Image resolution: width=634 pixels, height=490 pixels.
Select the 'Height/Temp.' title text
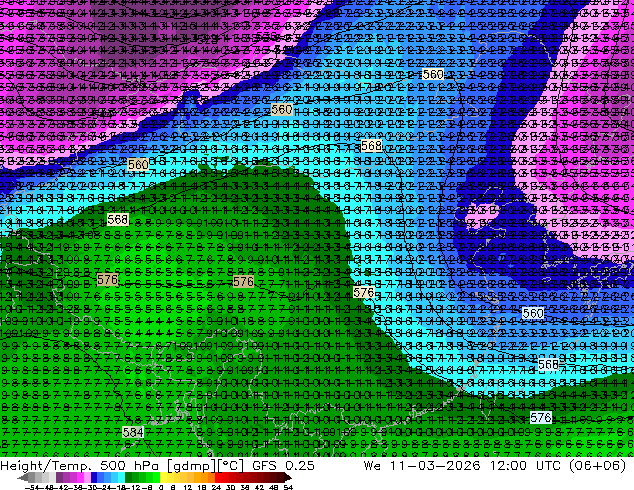click(44, 465)
